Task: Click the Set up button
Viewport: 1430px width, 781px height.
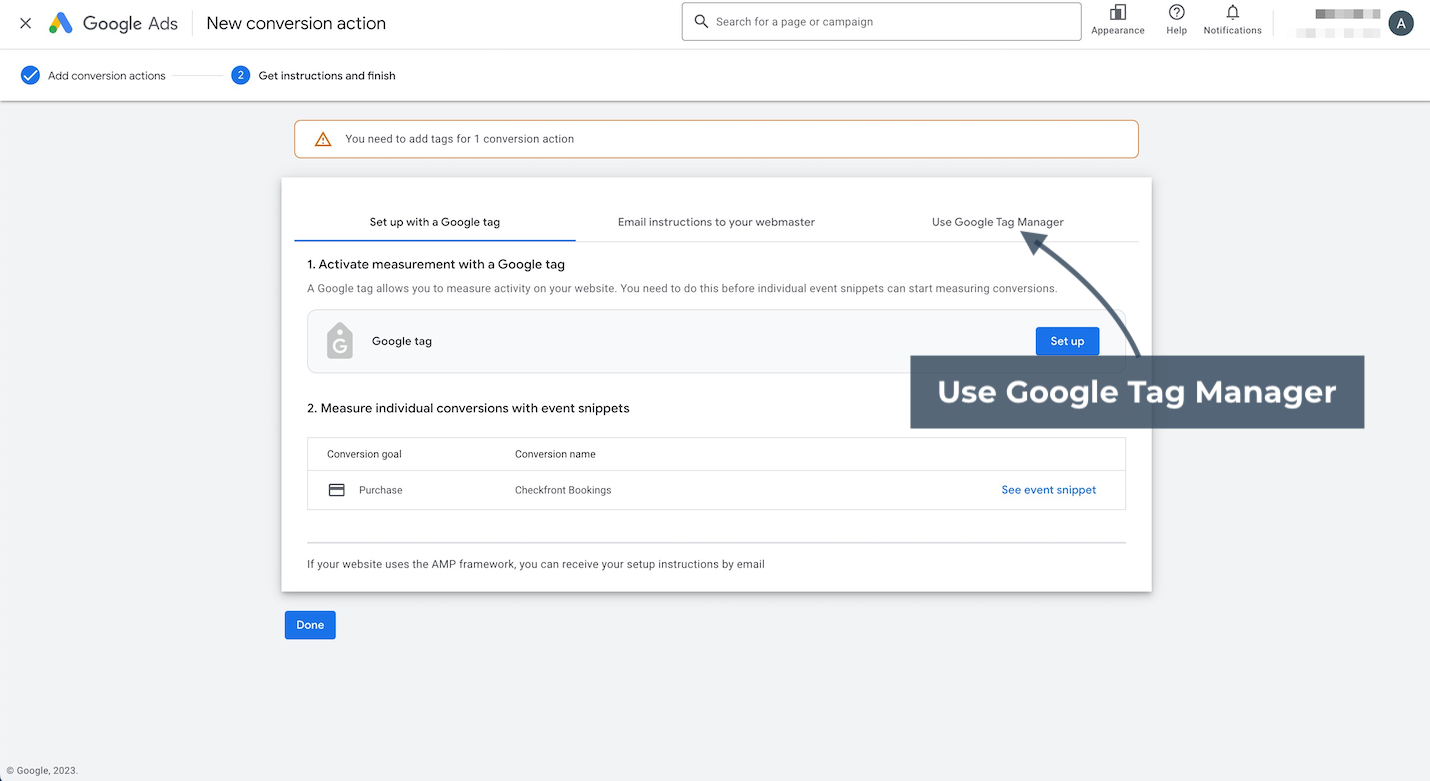Action: pyautogui.click(x=1067, y=341)
